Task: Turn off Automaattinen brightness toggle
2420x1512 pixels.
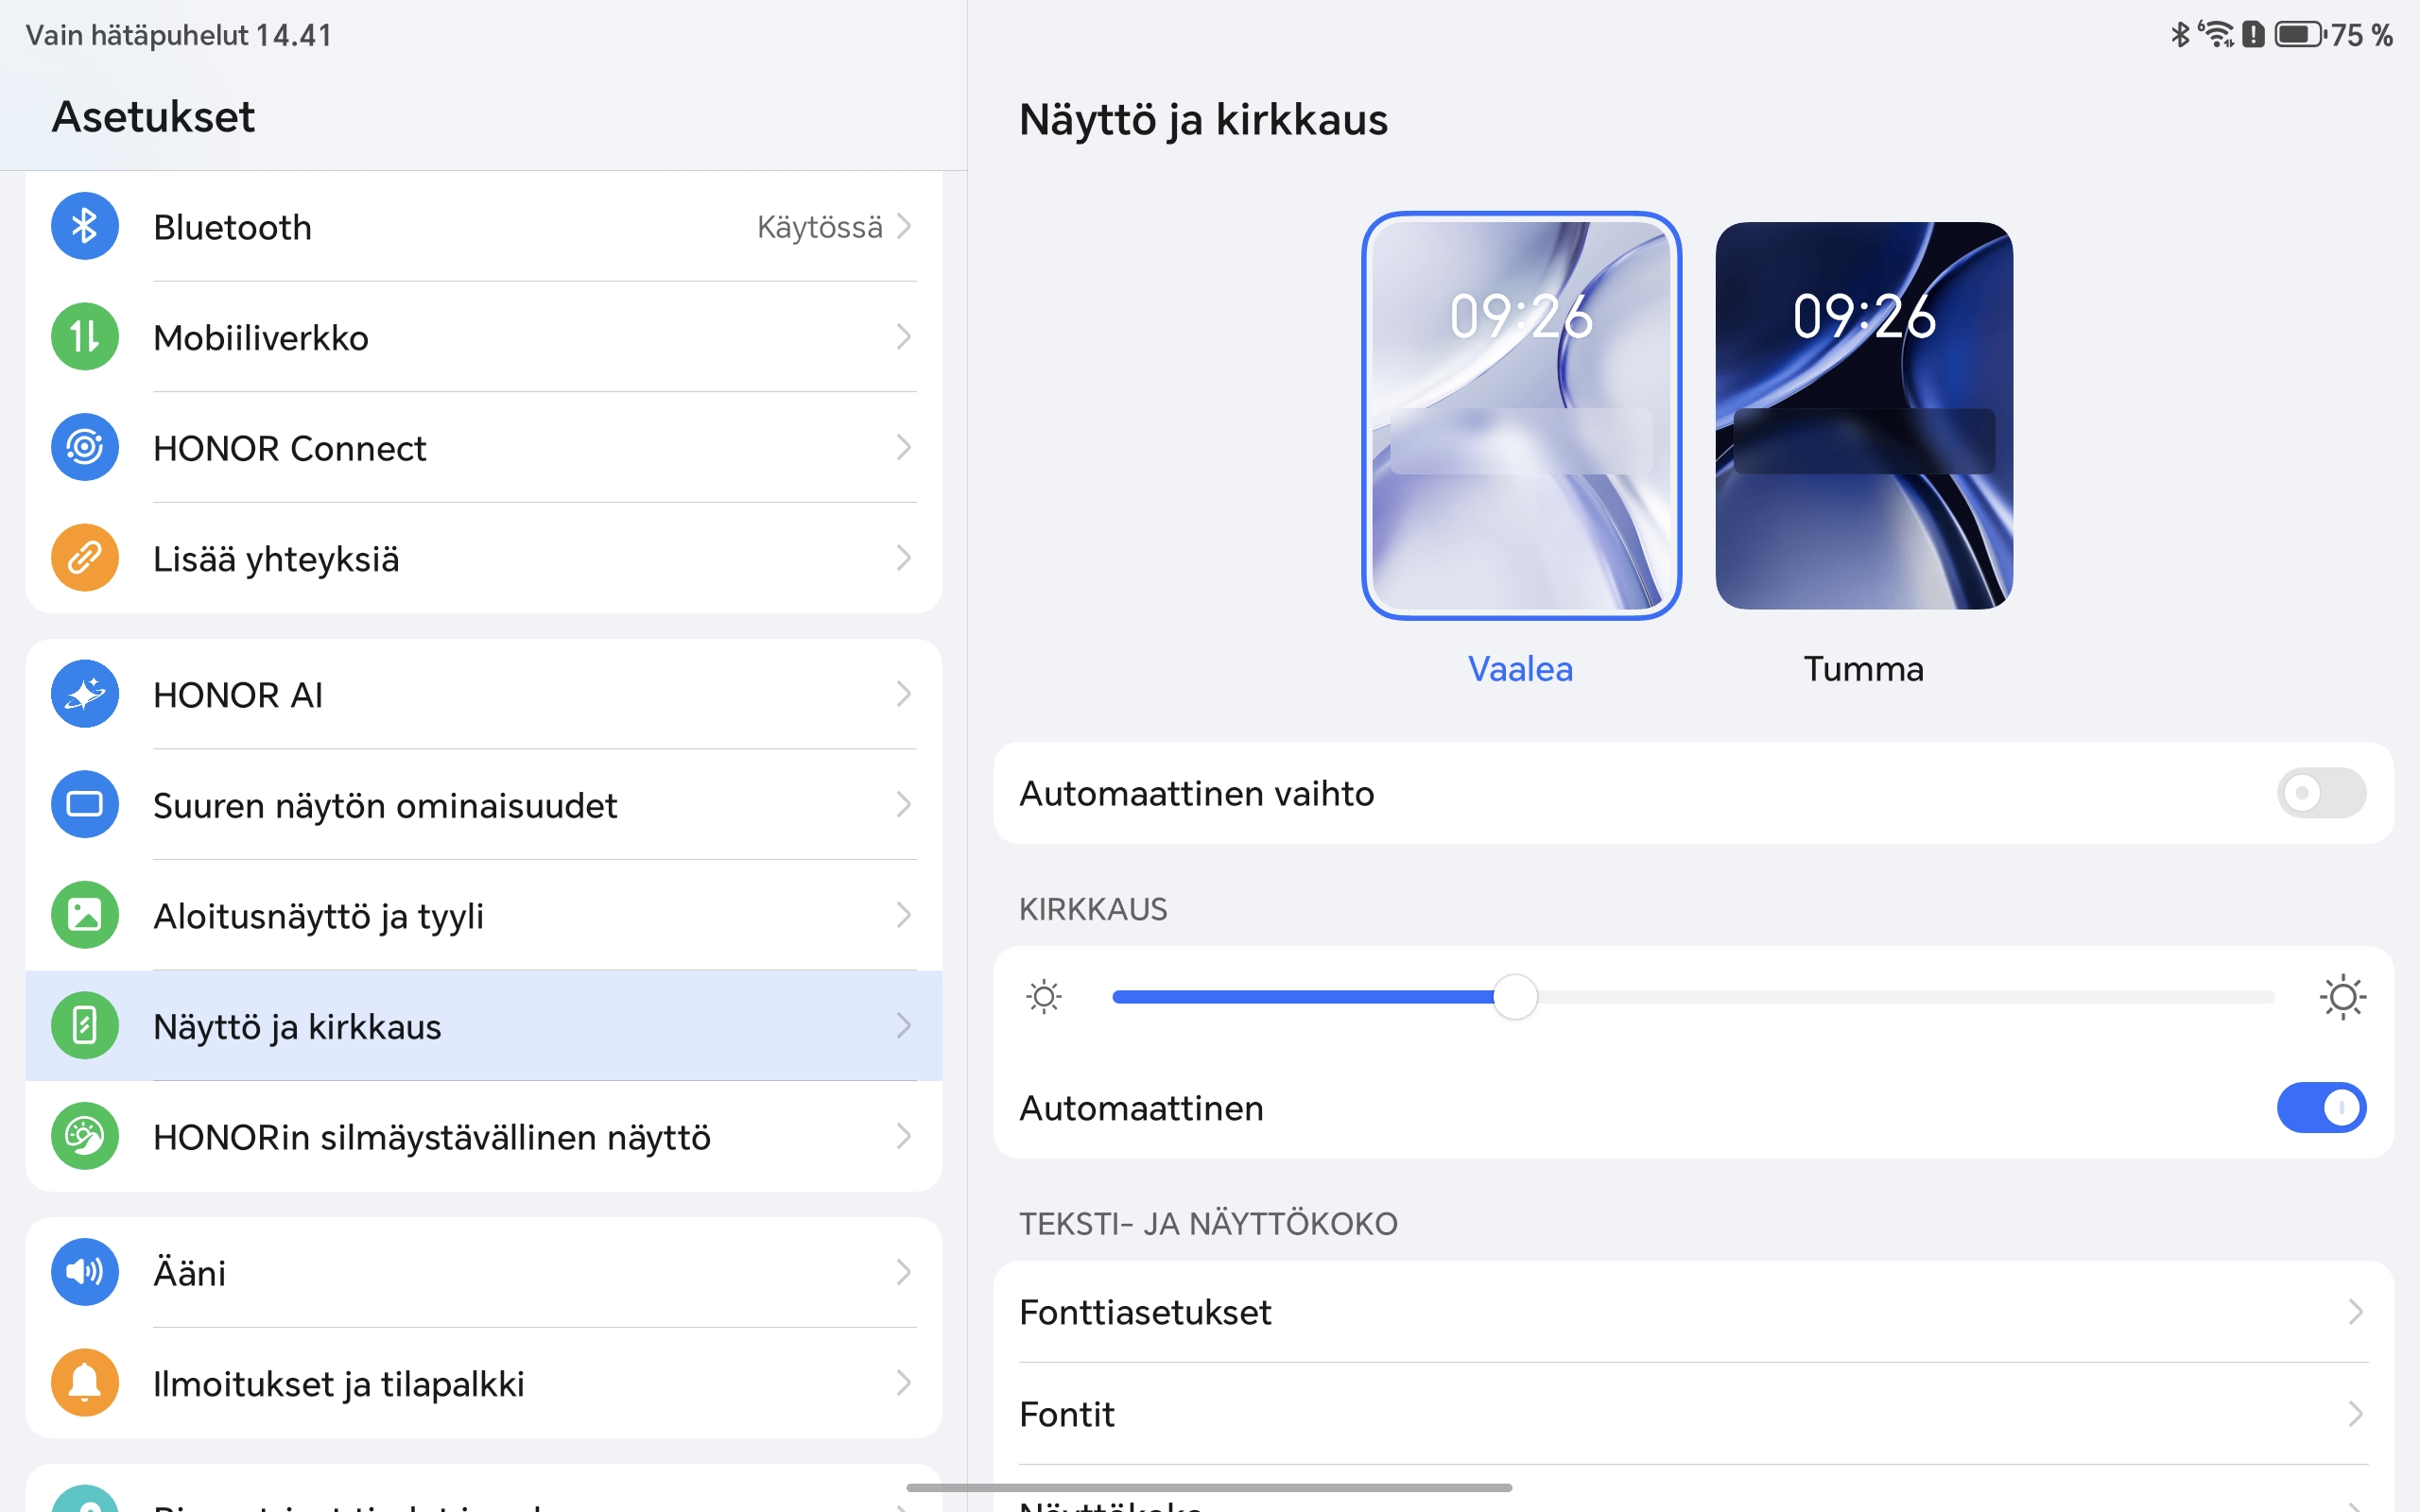Action: click(x=2320, y=1108)
